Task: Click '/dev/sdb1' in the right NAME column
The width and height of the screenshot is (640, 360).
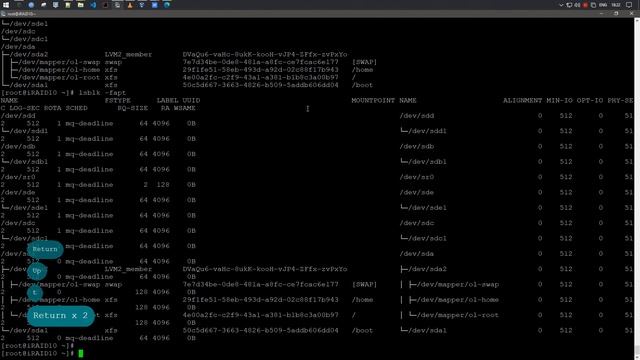Action: pos(427,162)
